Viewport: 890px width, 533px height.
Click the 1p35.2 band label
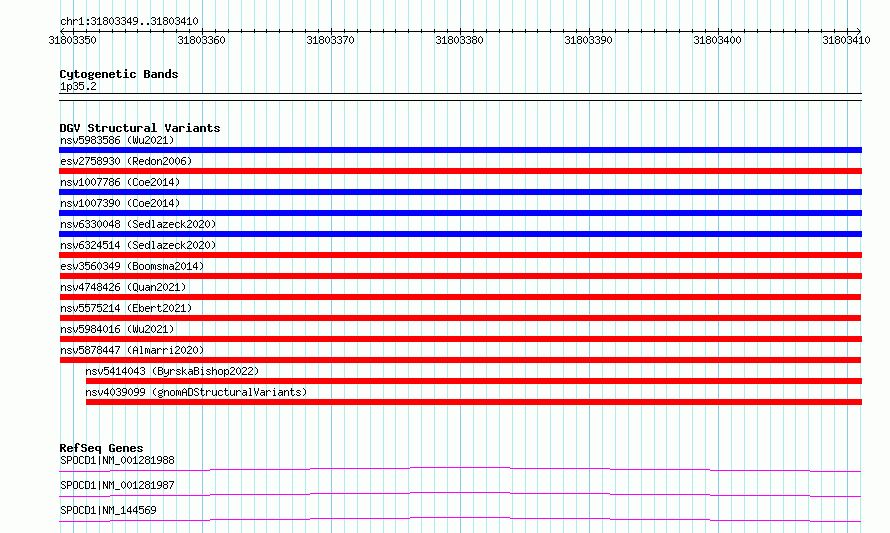(x=78, y=86)
